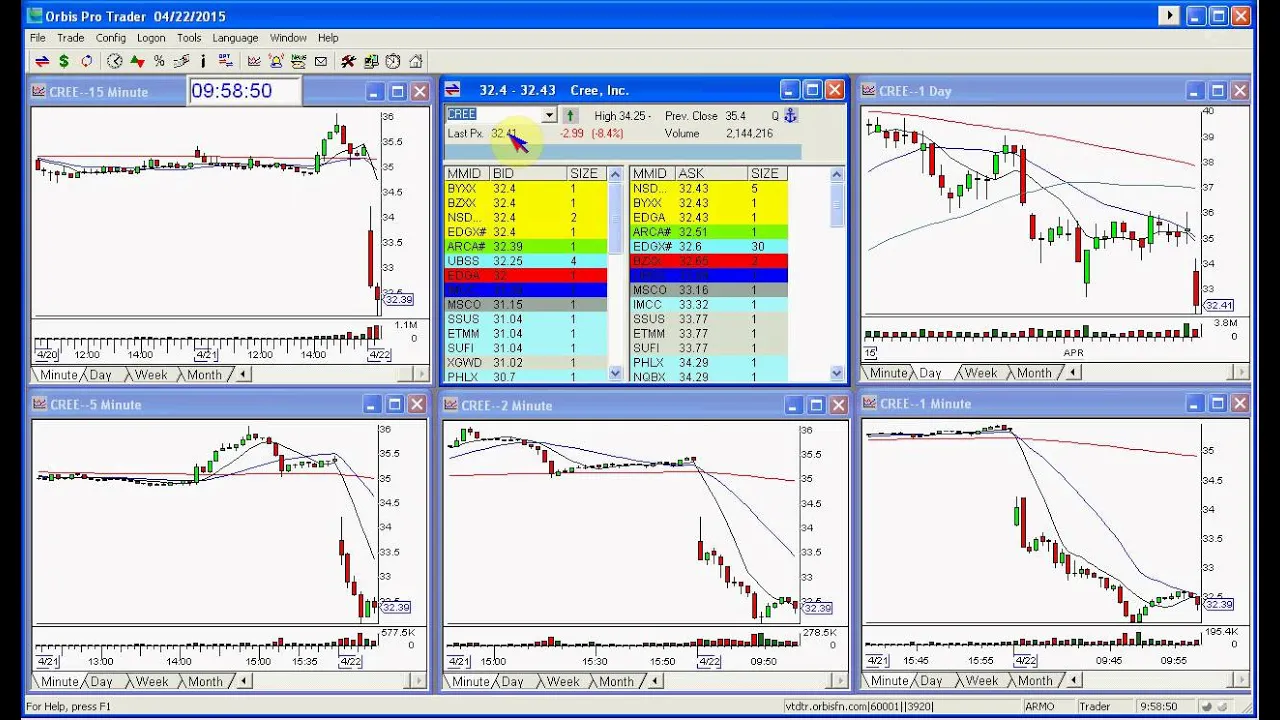
Task: Select Minute tab in CREE--2 Minute chart
Action: click(x=470, y=682)
